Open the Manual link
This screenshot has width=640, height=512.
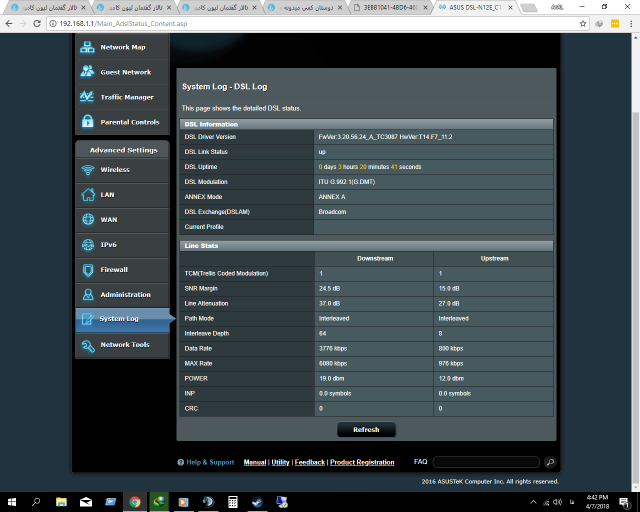pyautogui.click(x=255, y=462)
